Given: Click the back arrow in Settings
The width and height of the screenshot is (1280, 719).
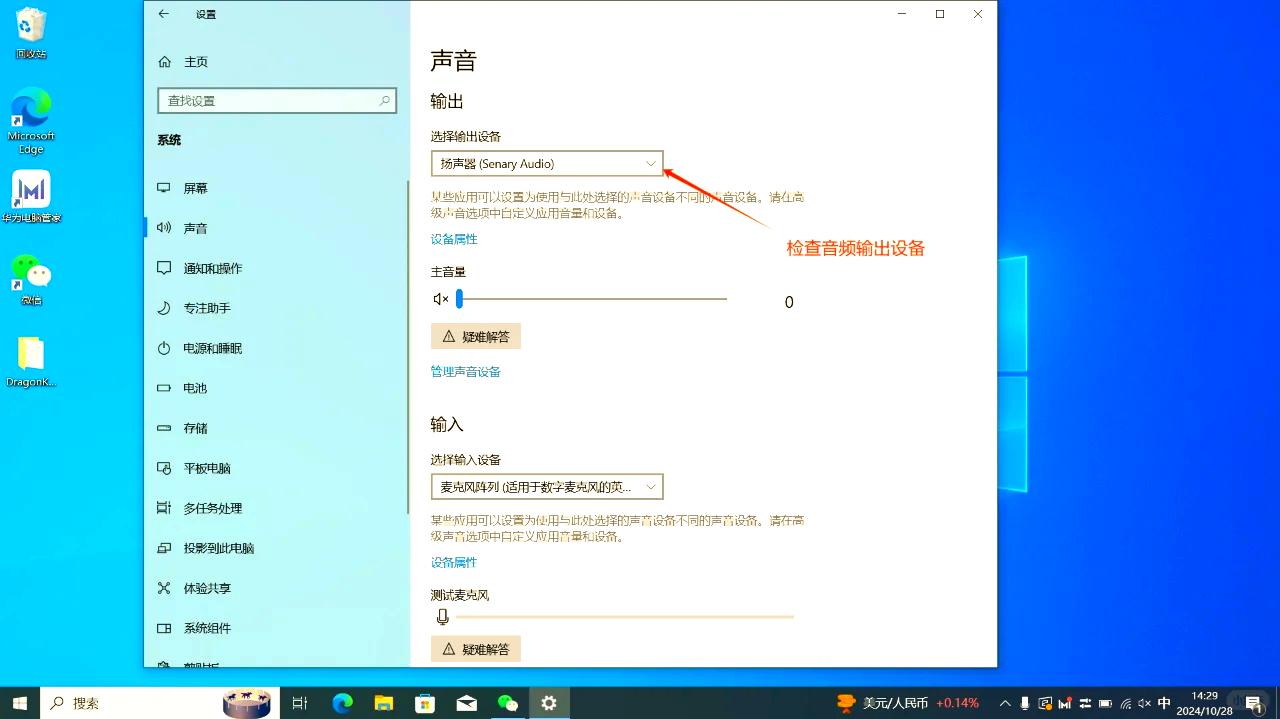Looking at the screenshot, I should 164,14.
